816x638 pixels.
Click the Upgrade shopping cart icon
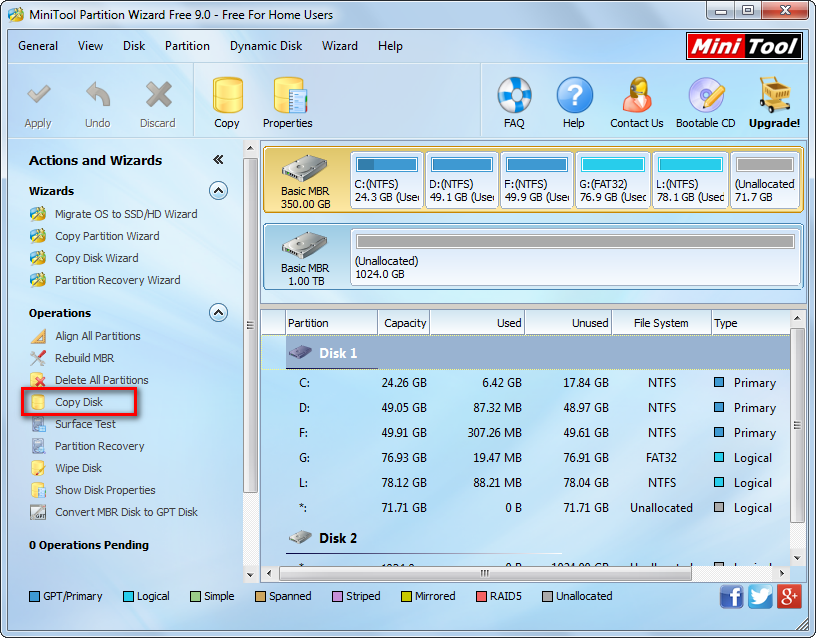(x=774, y=95)
